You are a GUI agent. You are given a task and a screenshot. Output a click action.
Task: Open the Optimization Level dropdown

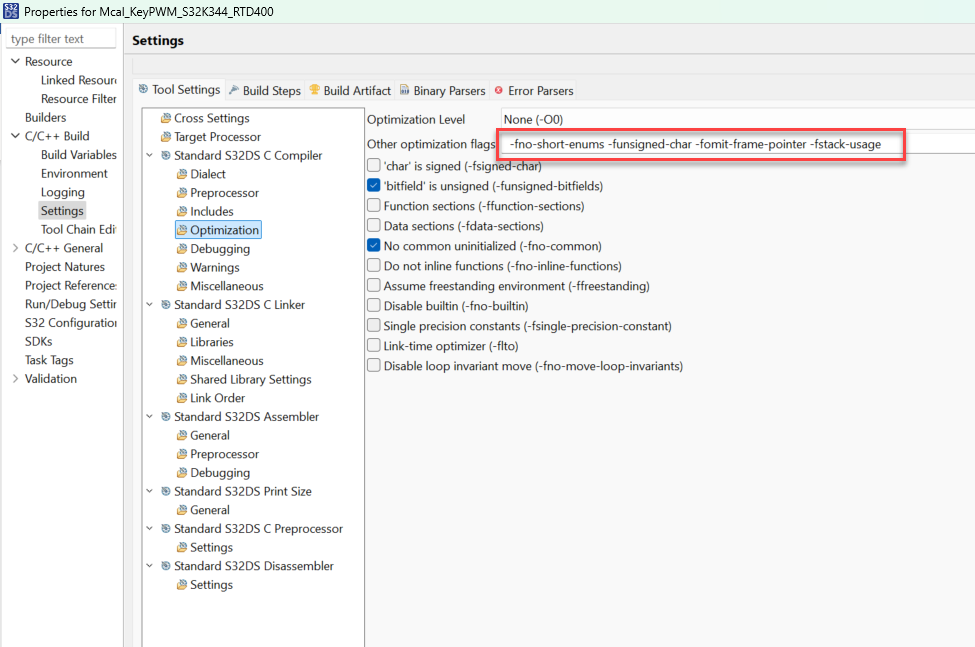click(x=737, y=119)
